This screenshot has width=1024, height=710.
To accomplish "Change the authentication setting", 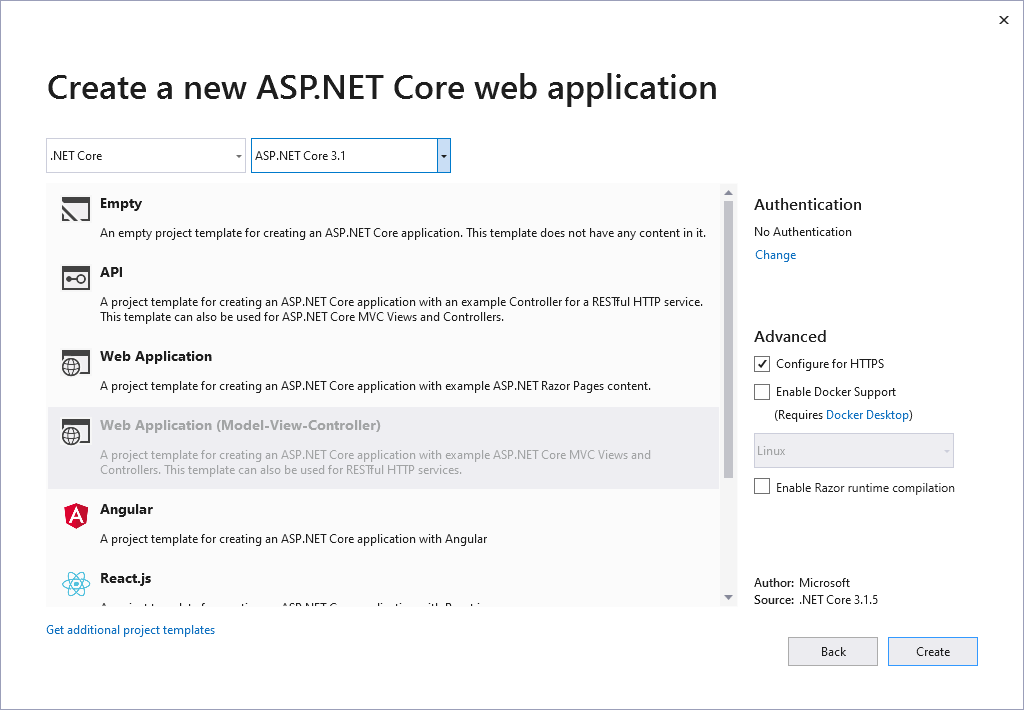I will click(776, 255).
